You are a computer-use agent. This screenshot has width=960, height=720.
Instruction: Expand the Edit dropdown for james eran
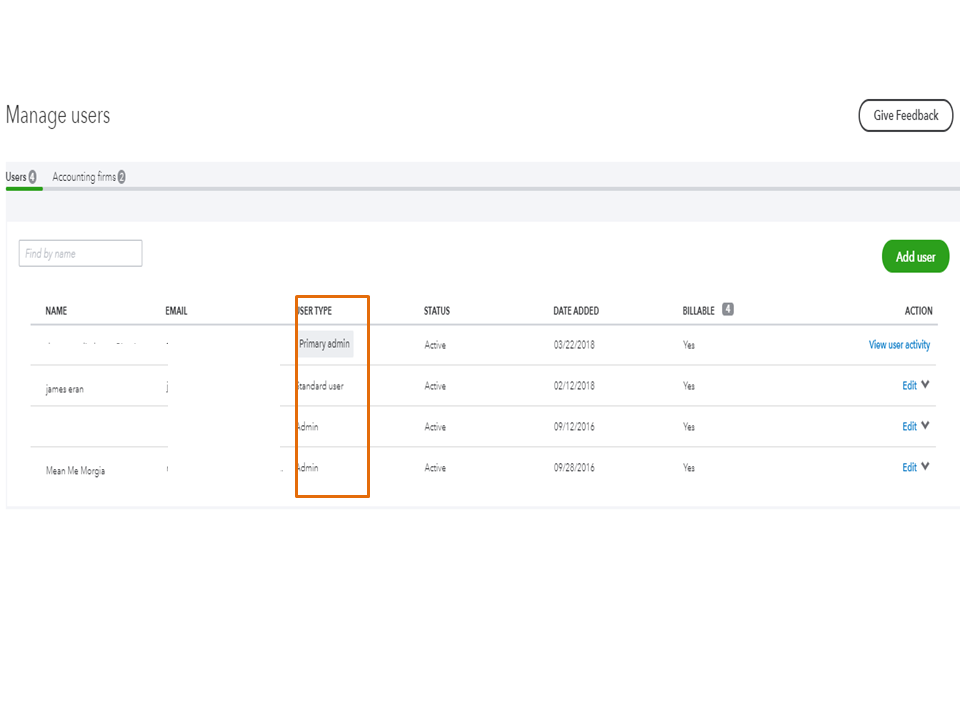click(x=925, y=384)
